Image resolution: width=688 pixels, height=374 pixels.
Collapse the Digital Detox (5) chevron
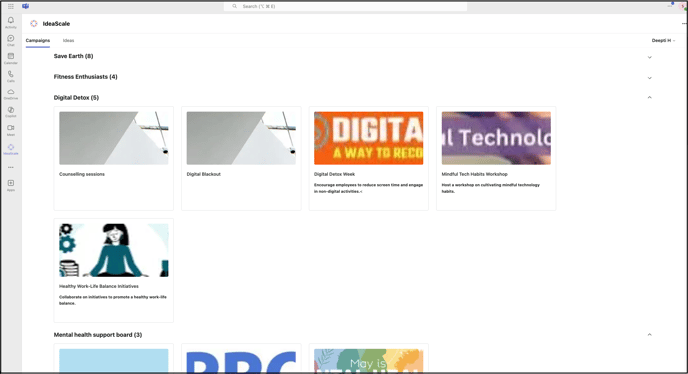[649, 97]
